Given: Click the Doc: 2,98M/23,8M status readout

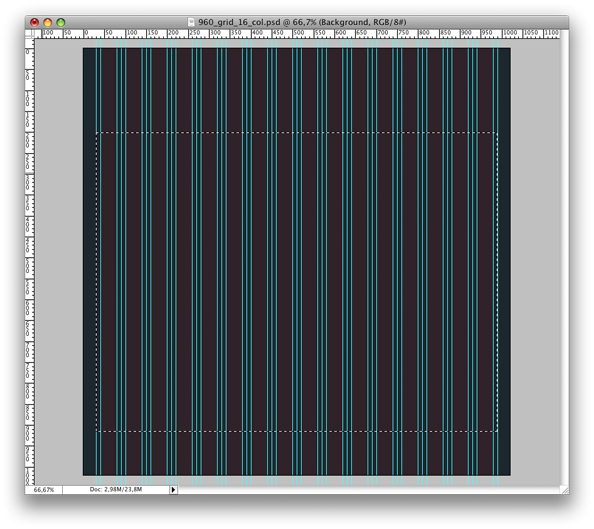Looking at the screenshot, I should tap(116, 490).
